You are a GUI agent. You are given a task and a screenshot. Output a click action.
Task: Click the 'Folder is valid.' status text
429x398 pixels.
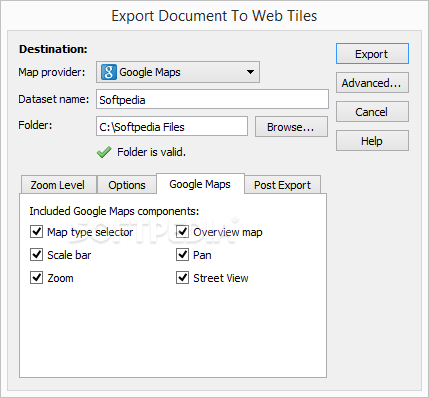(151, 152)
